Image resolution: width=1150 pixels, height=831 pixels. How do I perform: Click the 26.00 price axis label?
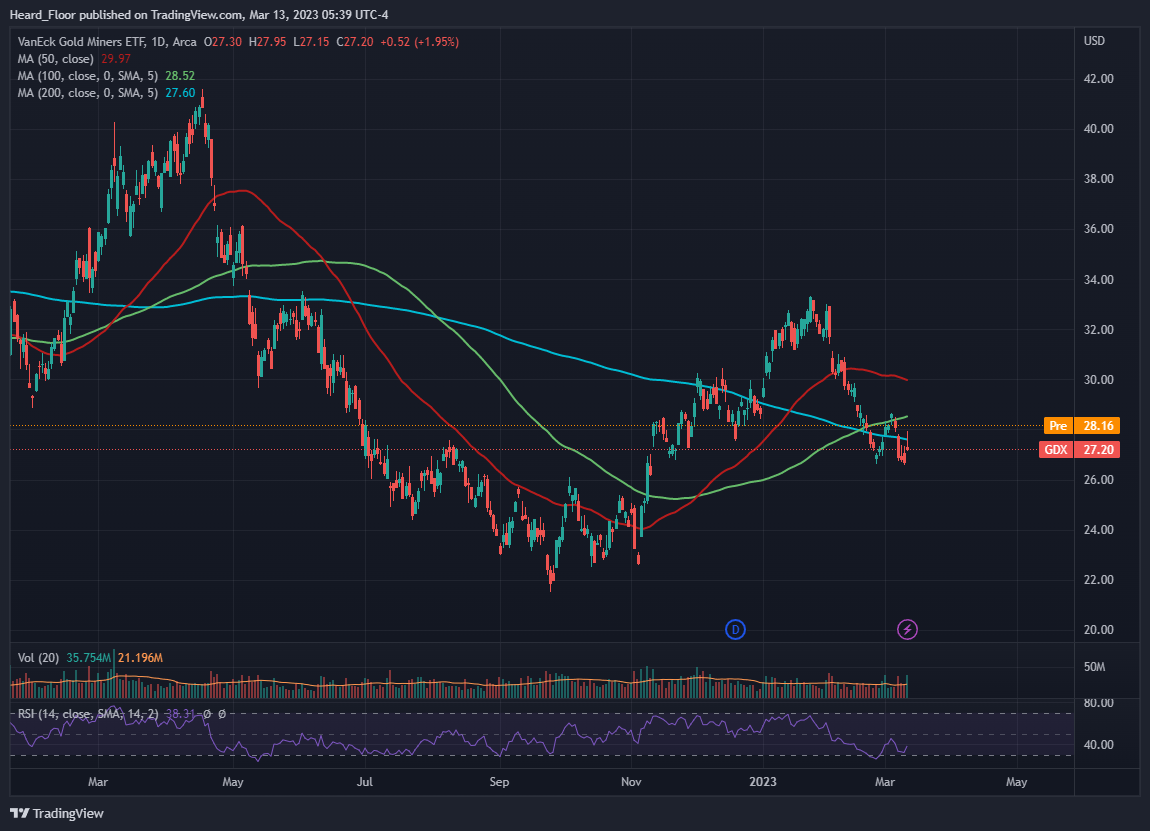click(1099, 480)
